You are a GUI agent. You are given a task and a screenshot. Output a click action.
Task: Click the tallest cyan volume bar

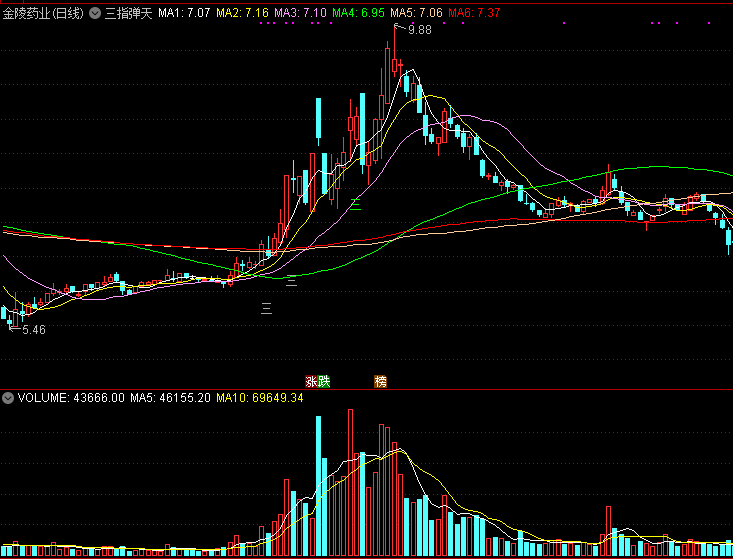[318, 486]
